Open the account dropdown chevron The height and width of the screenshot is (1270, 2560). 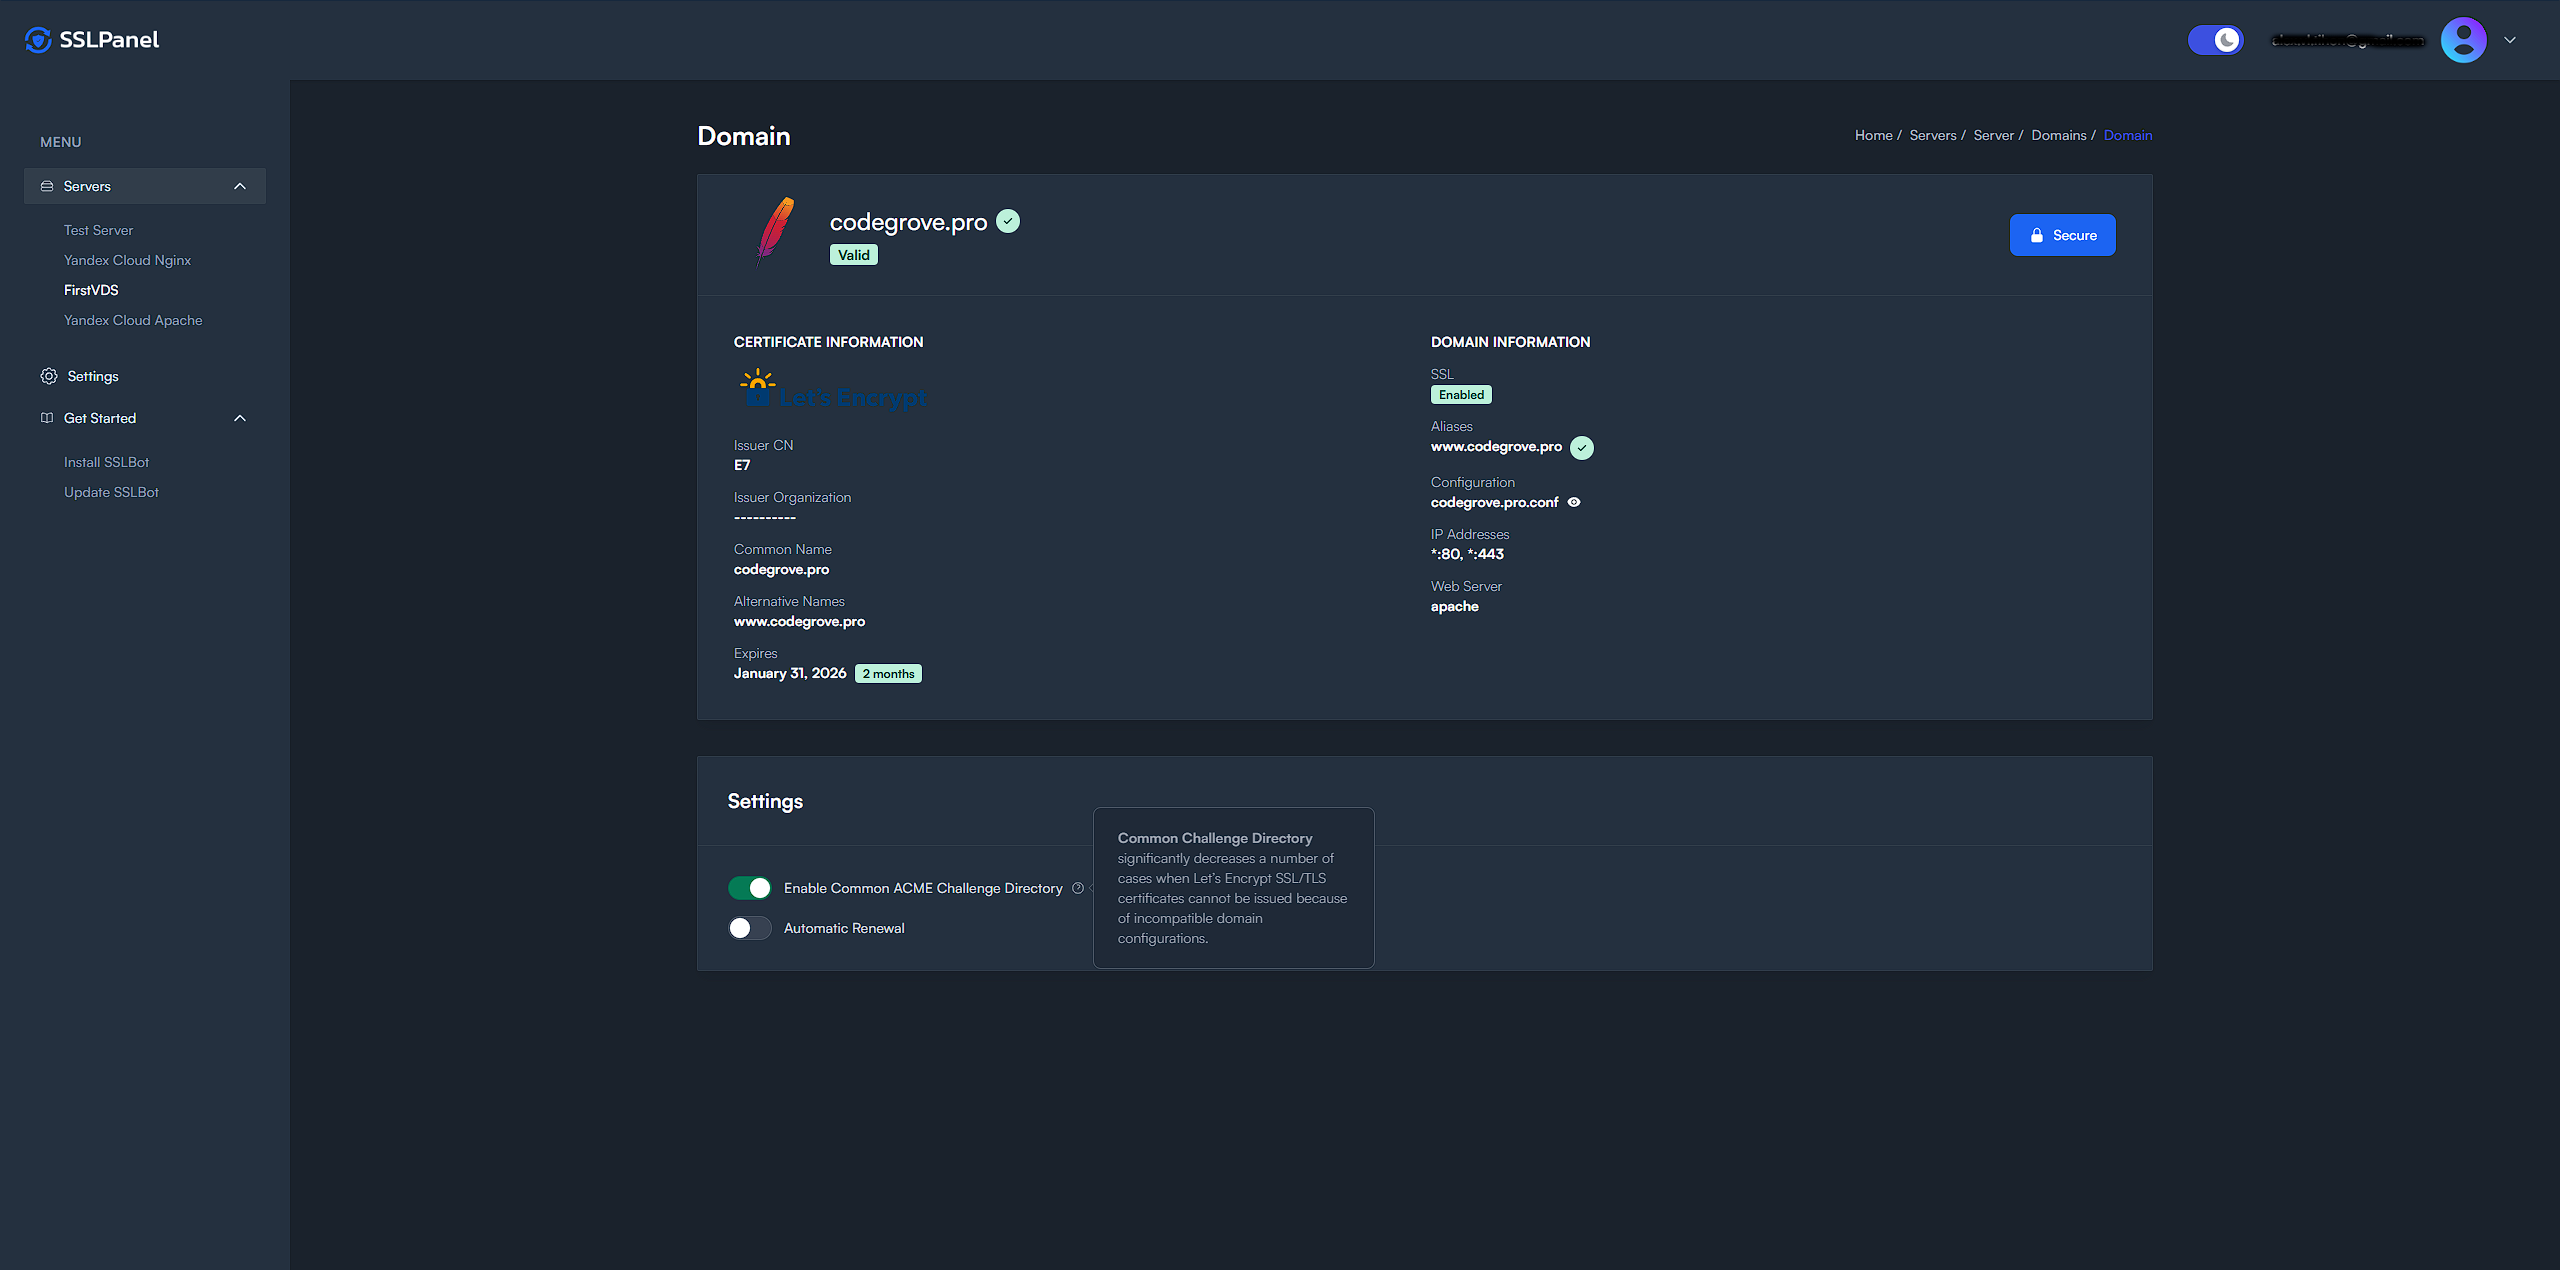(2510, 40)
